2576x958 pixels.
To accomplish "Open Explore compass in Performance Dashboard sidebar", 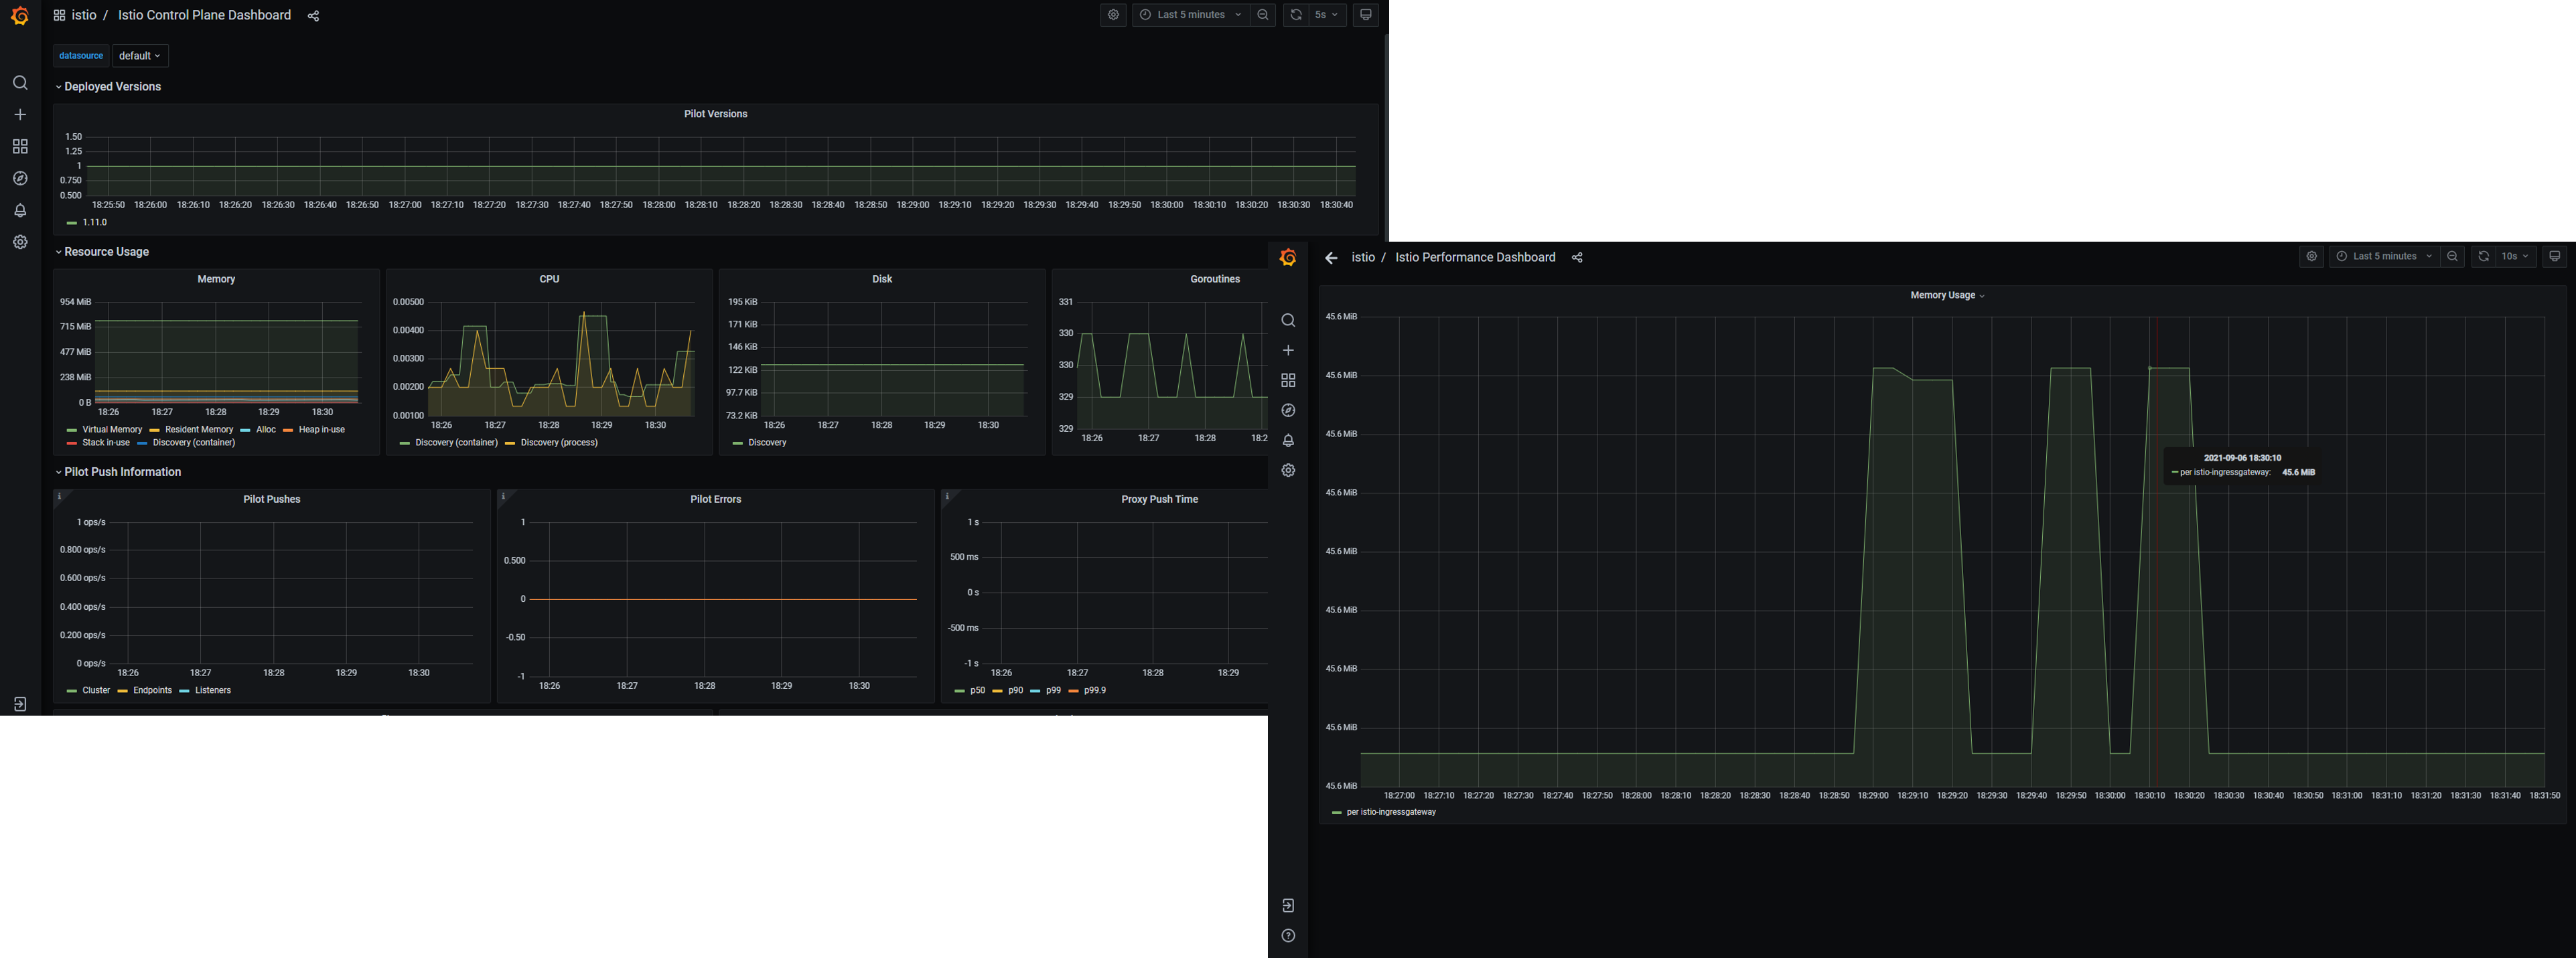I will point(1288,411).
